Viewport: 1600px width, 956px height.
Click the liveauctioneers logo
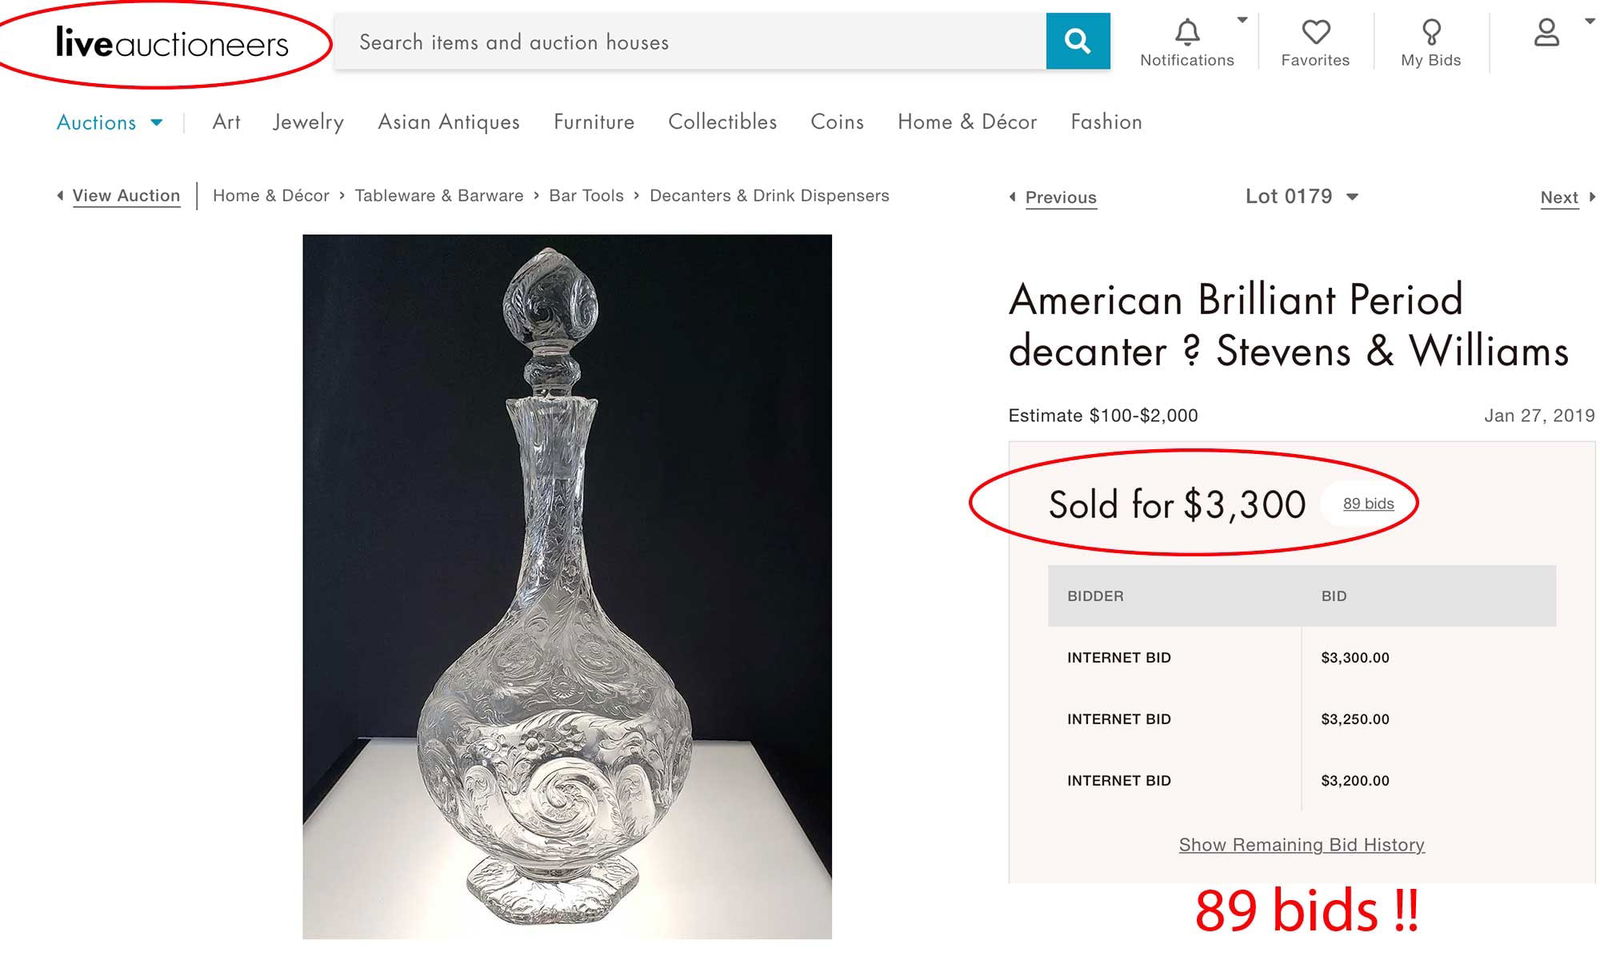click(x=172, y=42)
